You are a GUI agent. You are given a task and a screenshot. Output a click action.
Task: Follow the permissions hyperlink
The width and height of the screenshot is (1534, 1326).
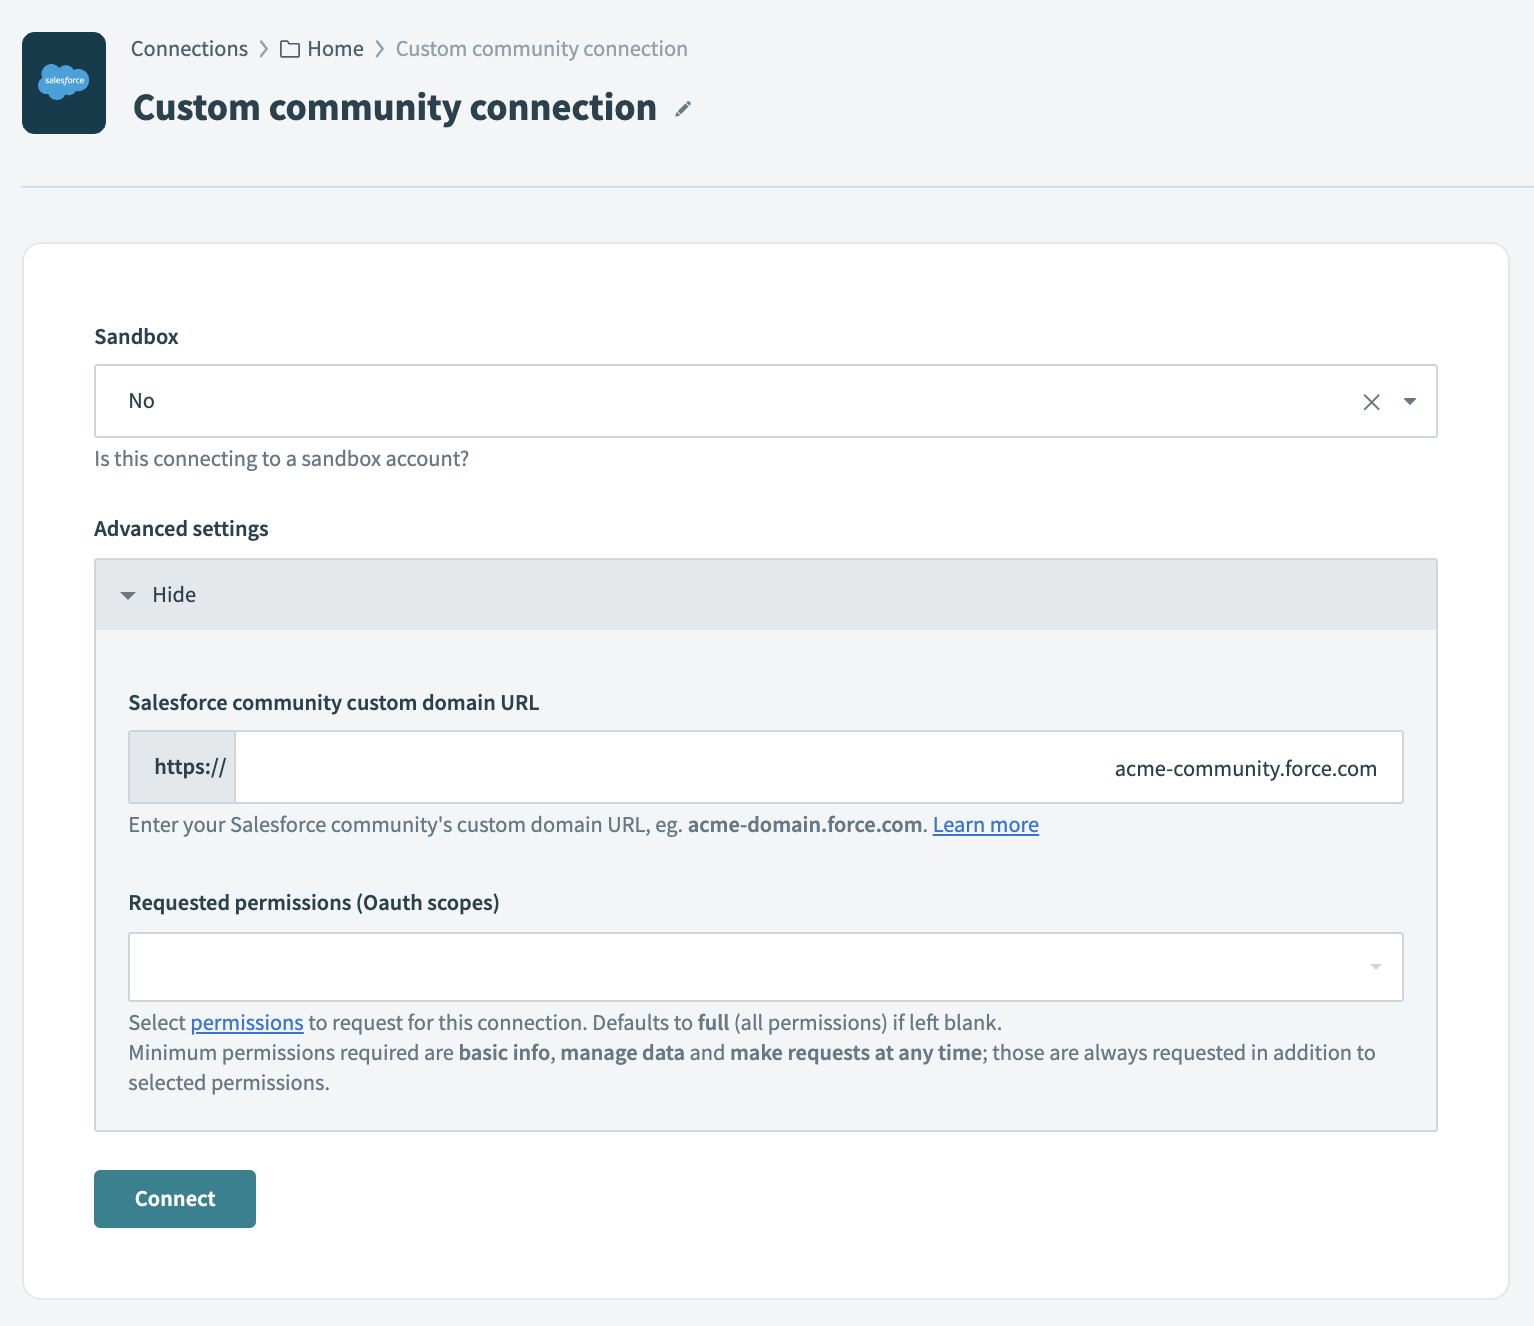click(x=247, y=1022)
